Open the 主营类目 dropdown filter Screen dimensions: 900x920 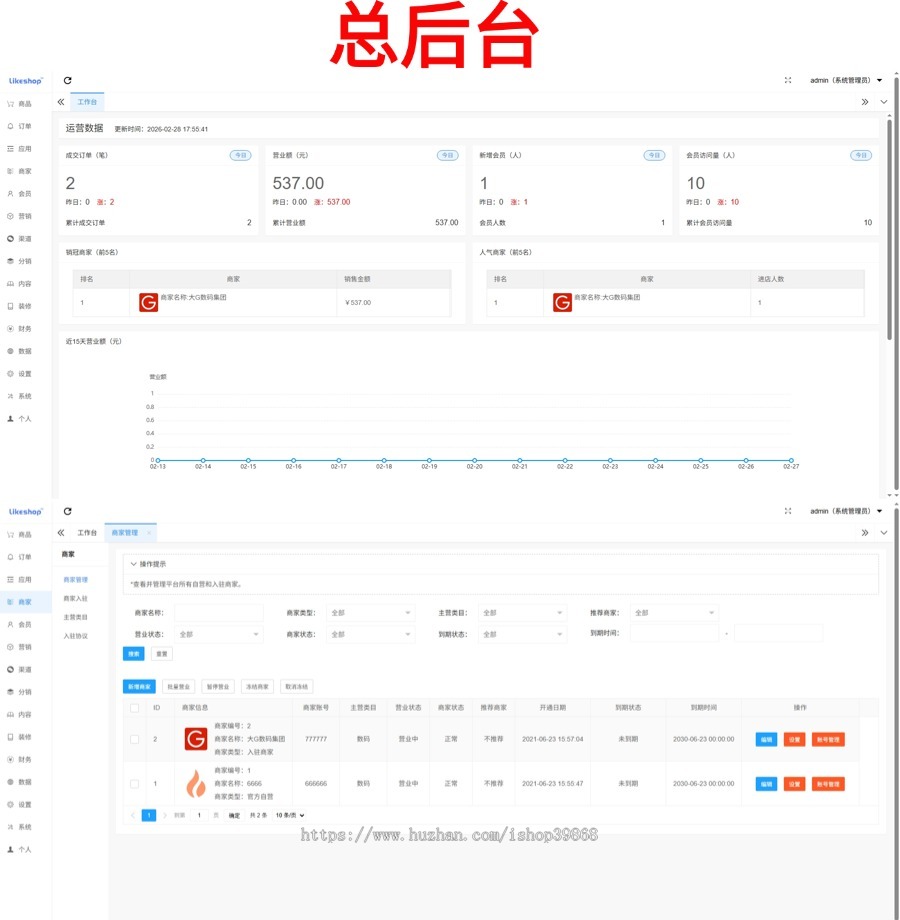523,613
